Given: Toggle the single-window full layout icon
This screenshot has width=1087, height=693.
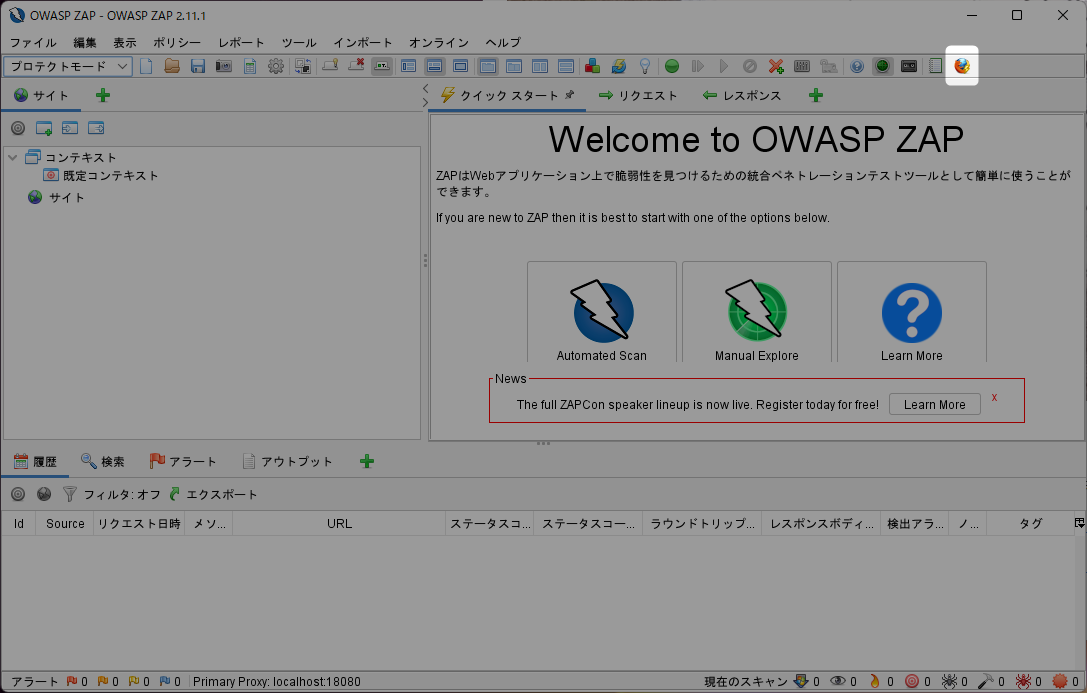Looking at the screenshot, I should pos(460,66).
